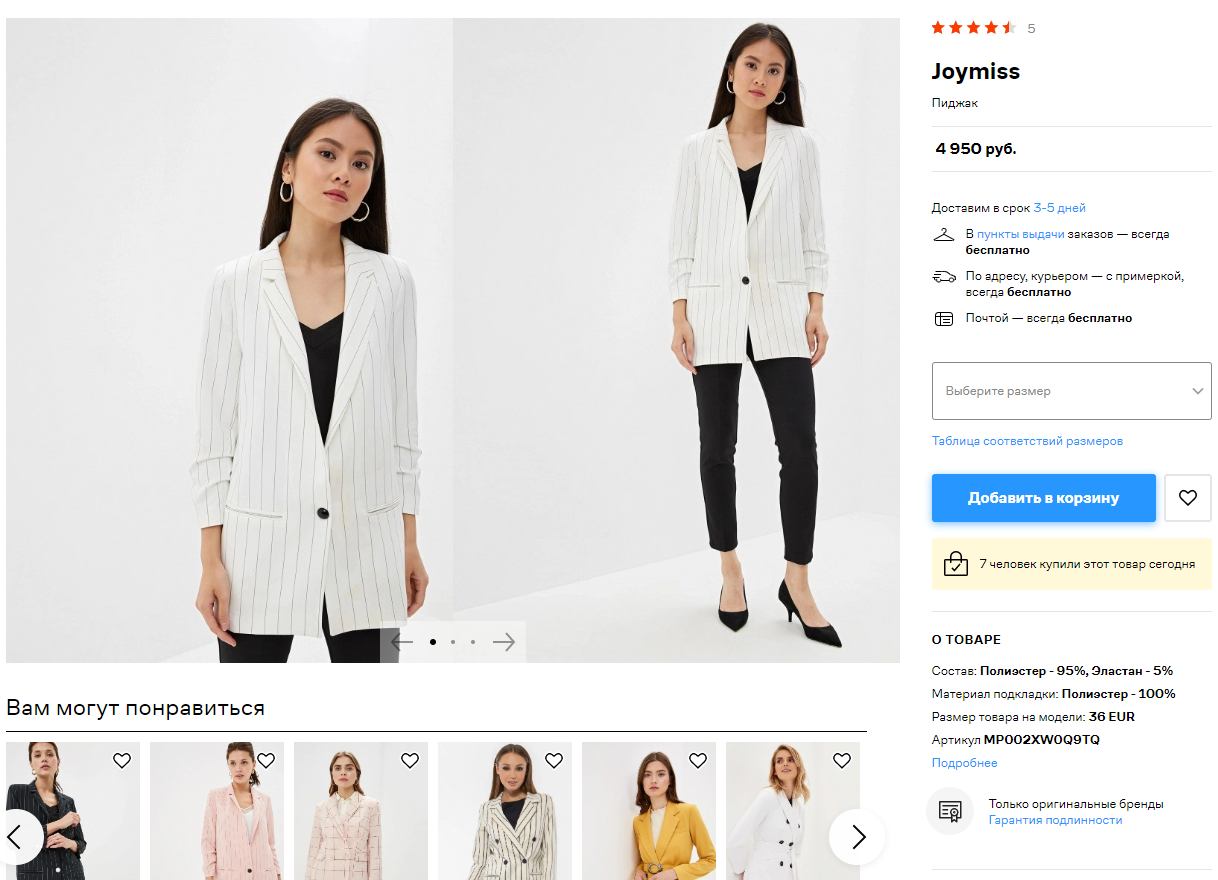Click the star rating
The height and width of the screenshot is (880, 1218).
tap(973, 28)
